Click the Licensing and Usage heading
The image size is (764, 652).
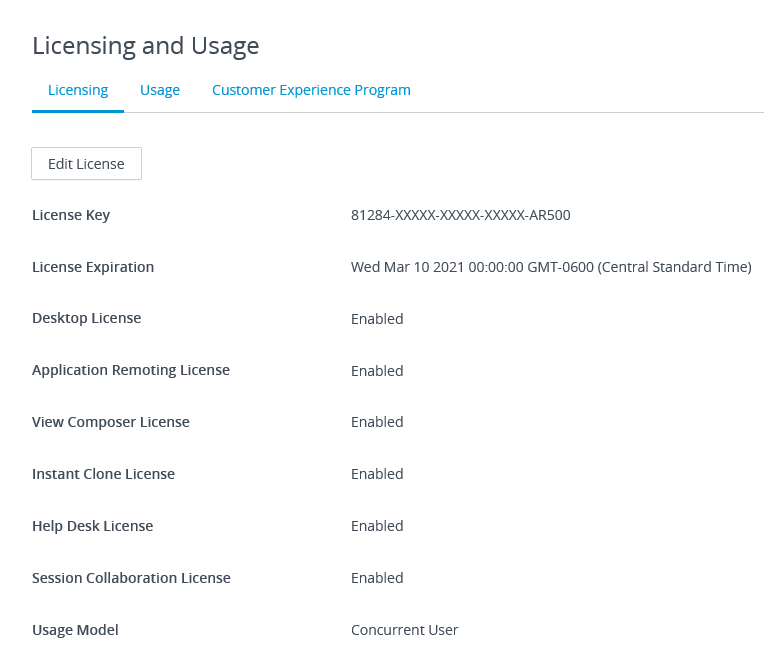pos(146,45)
